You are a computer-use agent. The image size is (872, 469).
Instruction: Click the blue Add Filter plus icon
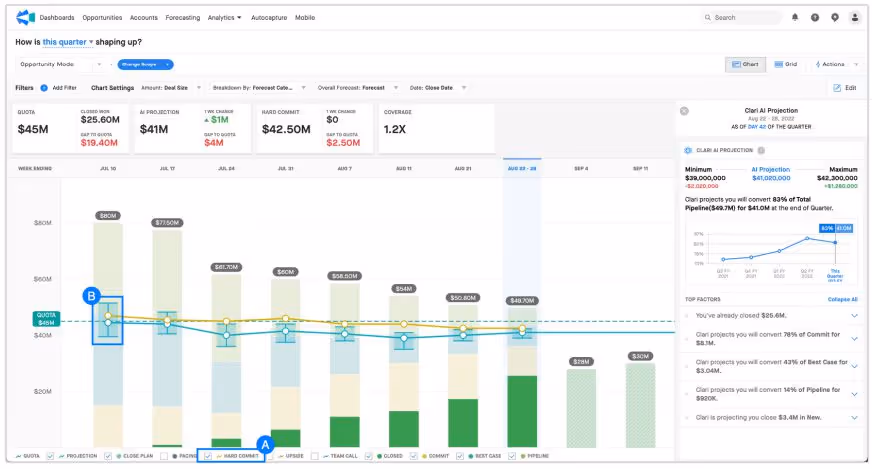coord(44,88)
